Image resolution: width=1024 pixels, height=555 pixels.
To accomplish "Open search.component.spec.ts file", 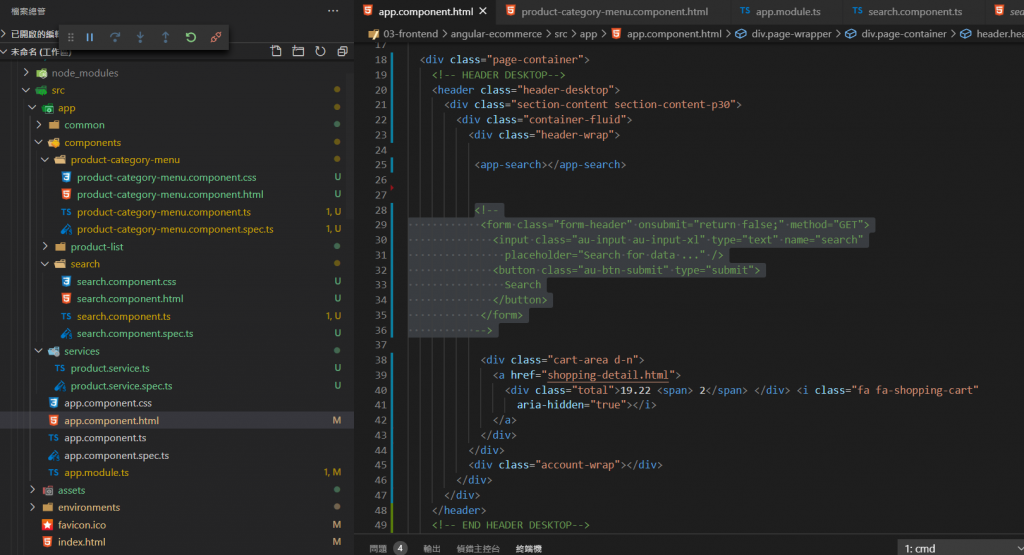I will click(x=135, y=334).
